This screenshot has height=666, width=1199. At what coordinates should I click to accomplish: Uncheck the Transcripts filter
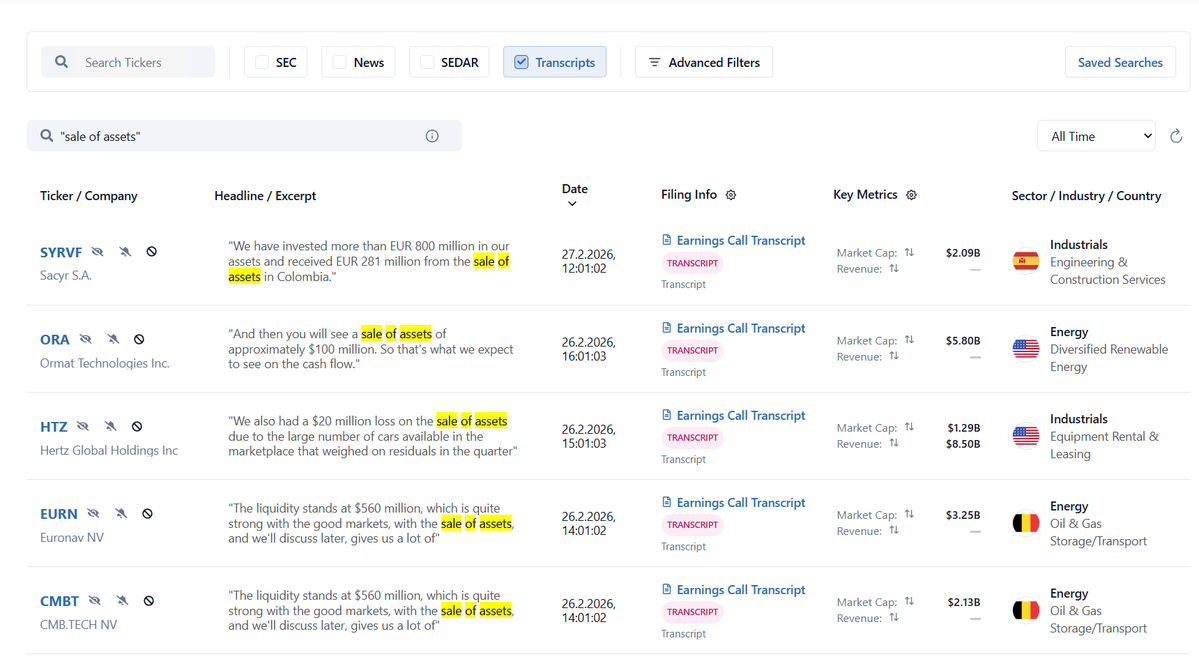(x=522, y=62)
